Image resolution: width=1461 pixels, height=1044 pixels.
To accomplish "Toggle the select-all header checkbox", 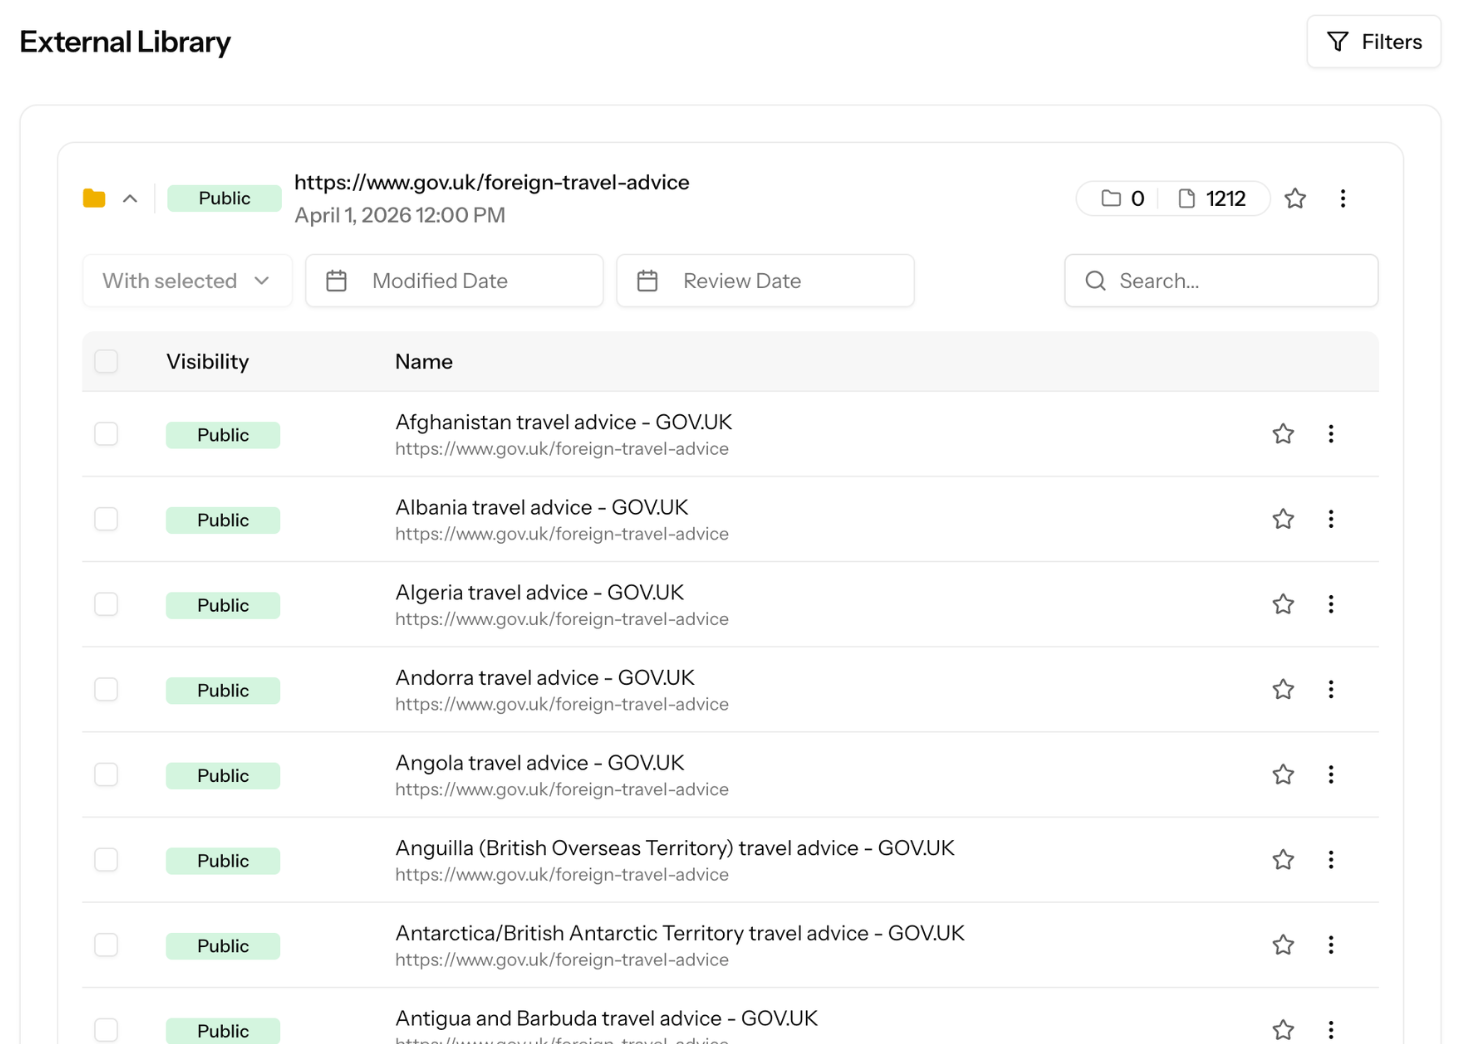I will pyautogui.click(x=106, y=361).
